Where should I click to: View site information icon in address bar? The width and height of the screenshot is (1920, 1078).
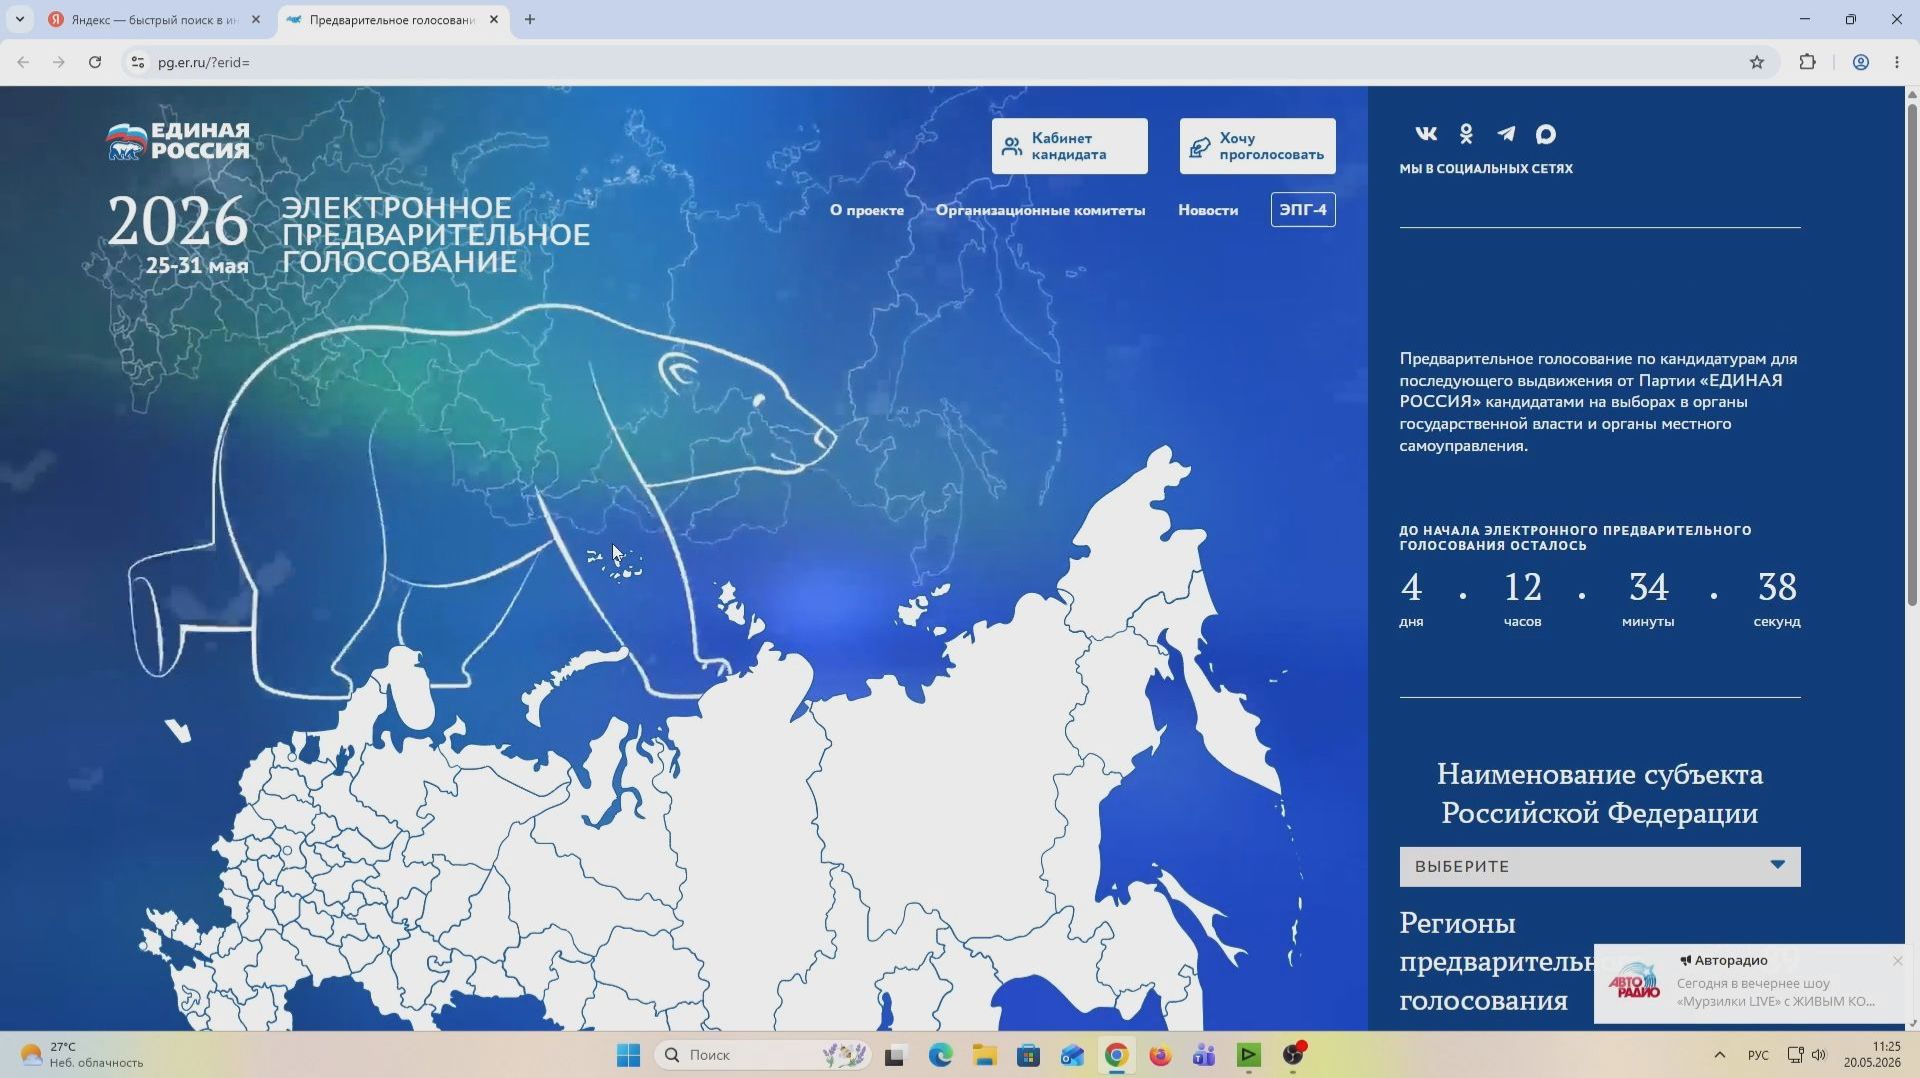click(x=138, y=62)
